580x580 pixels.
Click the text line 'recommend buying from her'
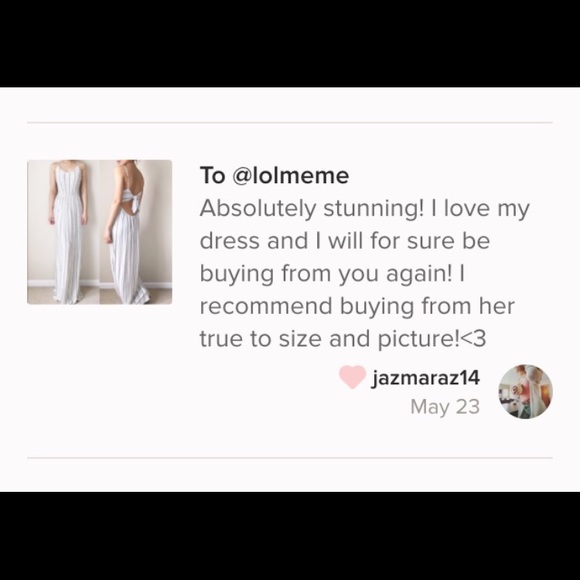point(357,306)
